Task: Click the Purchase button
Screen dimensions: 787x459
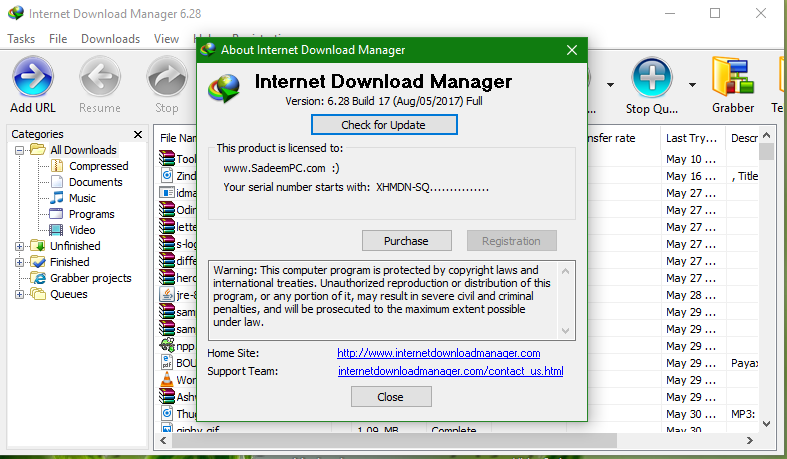Action: (407, 241)
